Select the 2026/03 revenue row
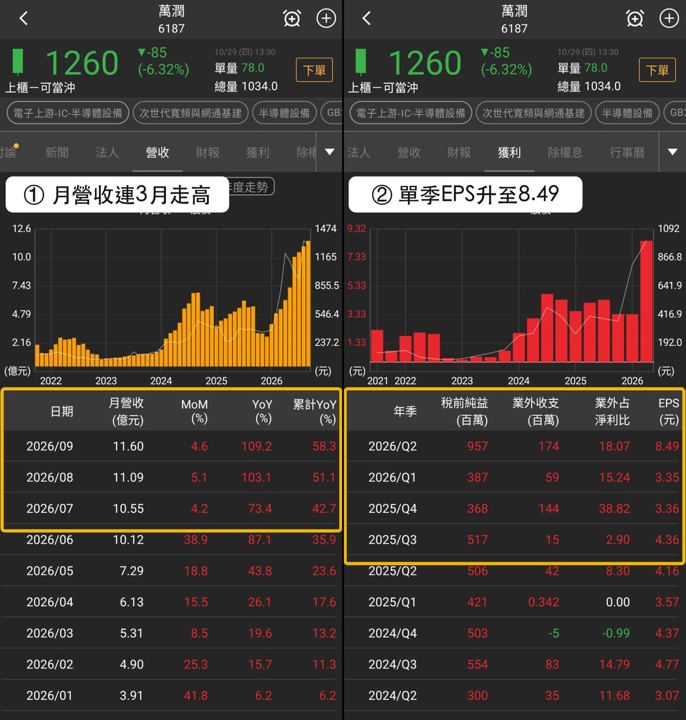Viewport: 686px width, 720px height. [x=171, y=634]
